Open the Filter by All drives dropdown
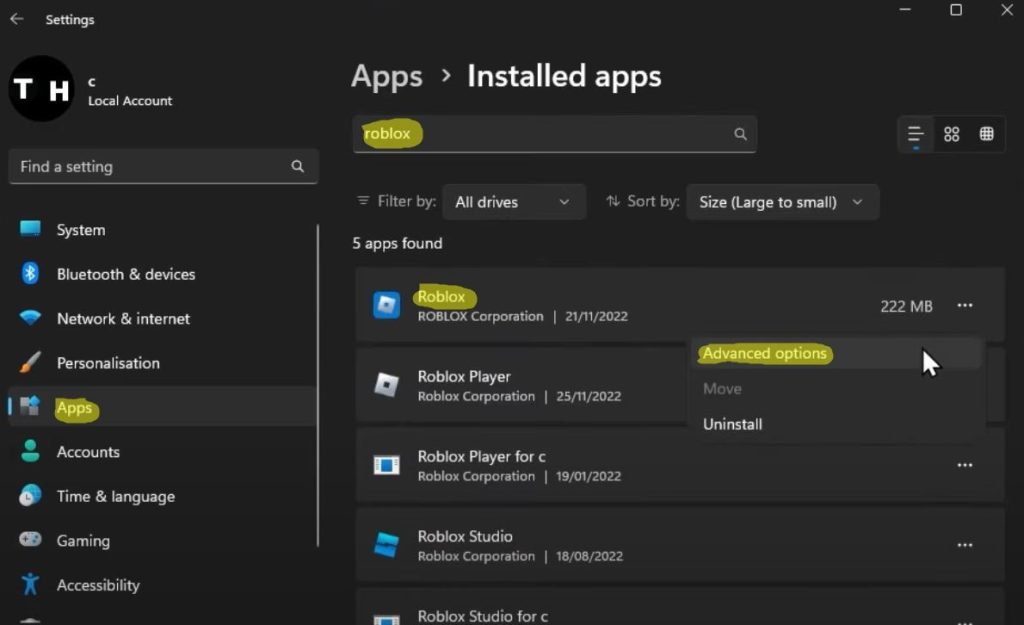 click(x=514, y=202)
